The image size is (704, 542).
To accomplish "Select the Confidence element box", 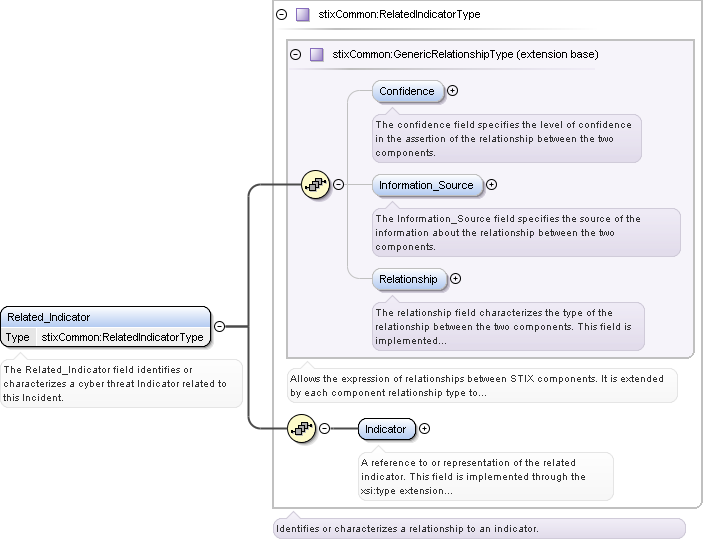I will point(408,91).
